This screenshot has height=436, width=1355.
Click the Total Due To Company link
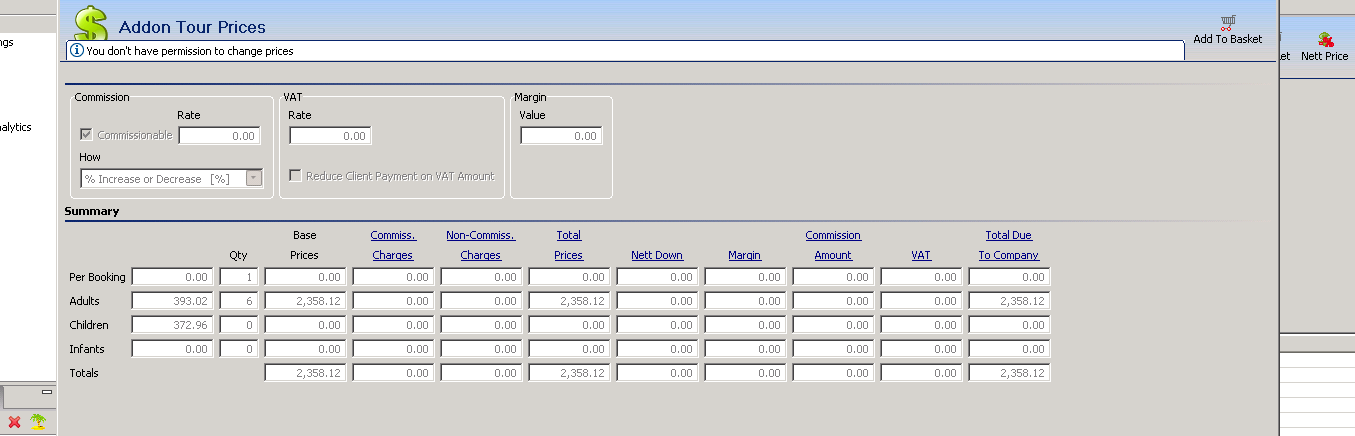click(1009, 245)
